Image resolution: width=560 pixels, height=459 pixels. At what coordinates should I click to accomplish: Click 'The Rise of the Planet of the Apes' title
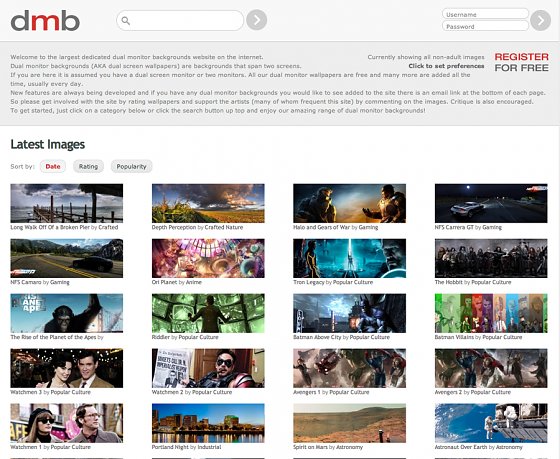click(53, 337)
